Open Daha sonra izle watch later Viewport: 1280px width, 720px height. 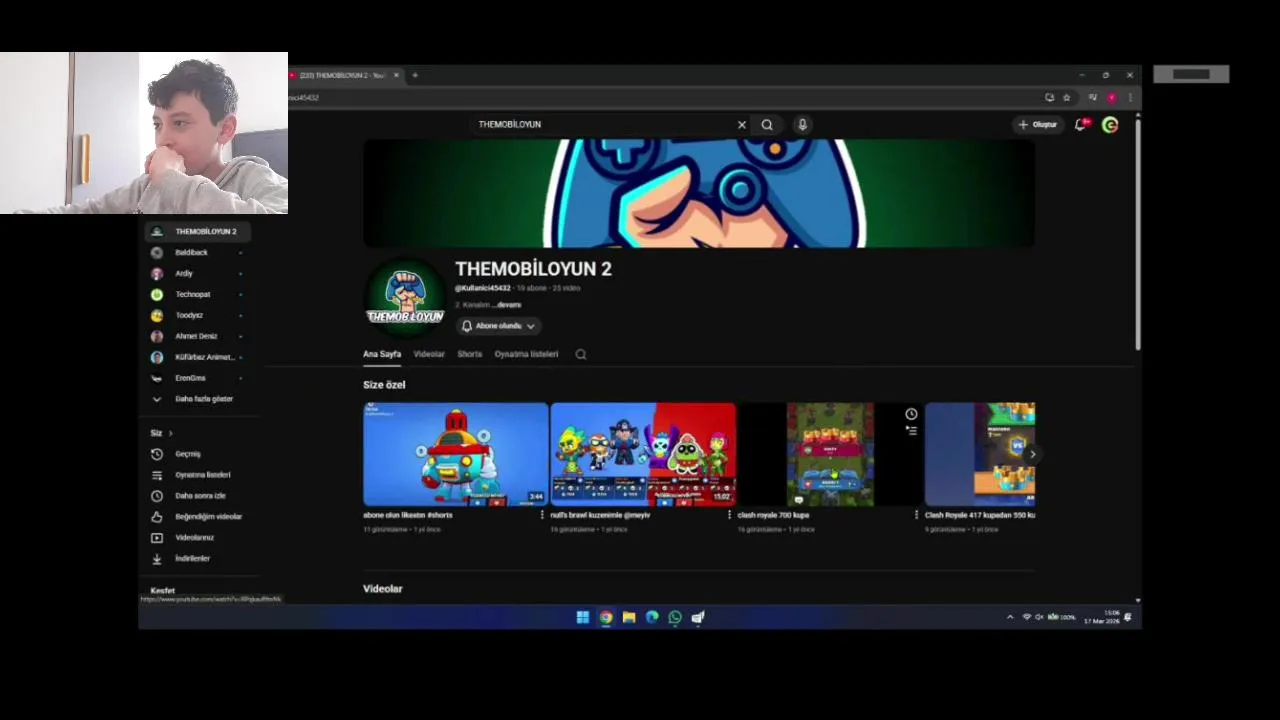196,496
